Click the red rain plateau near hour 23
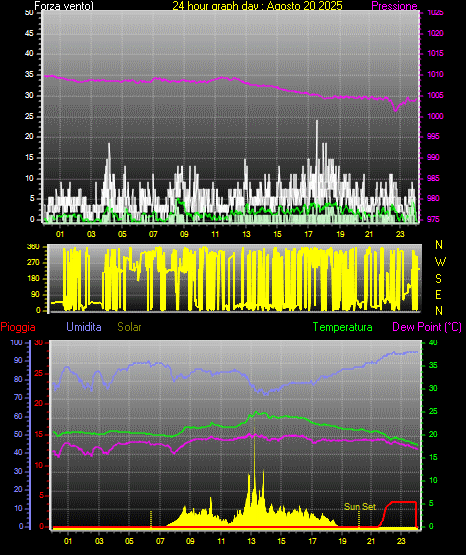Image resolution: width=466 pixels, height=555 pixels. [x=402, y=502]
